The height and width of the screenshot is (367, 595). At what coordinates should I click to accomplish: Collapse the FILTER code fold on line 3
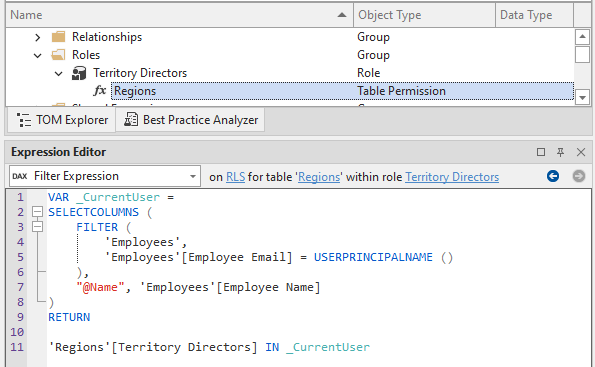point(37,227)
